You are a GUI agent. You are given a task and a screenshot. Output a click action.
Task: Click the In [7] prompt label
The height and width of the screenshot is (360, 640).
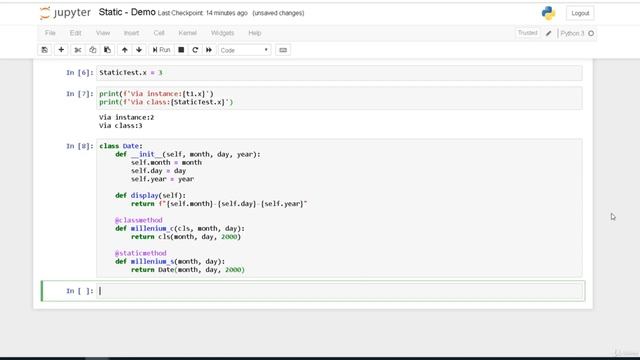point(80,94)
